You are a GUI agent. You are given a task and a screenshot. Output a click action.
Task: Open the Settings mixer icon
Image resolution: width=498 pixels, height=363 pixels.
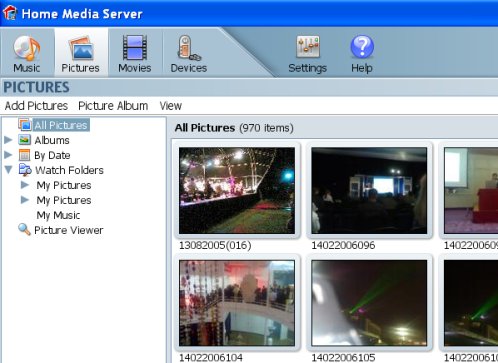[308, 47]
